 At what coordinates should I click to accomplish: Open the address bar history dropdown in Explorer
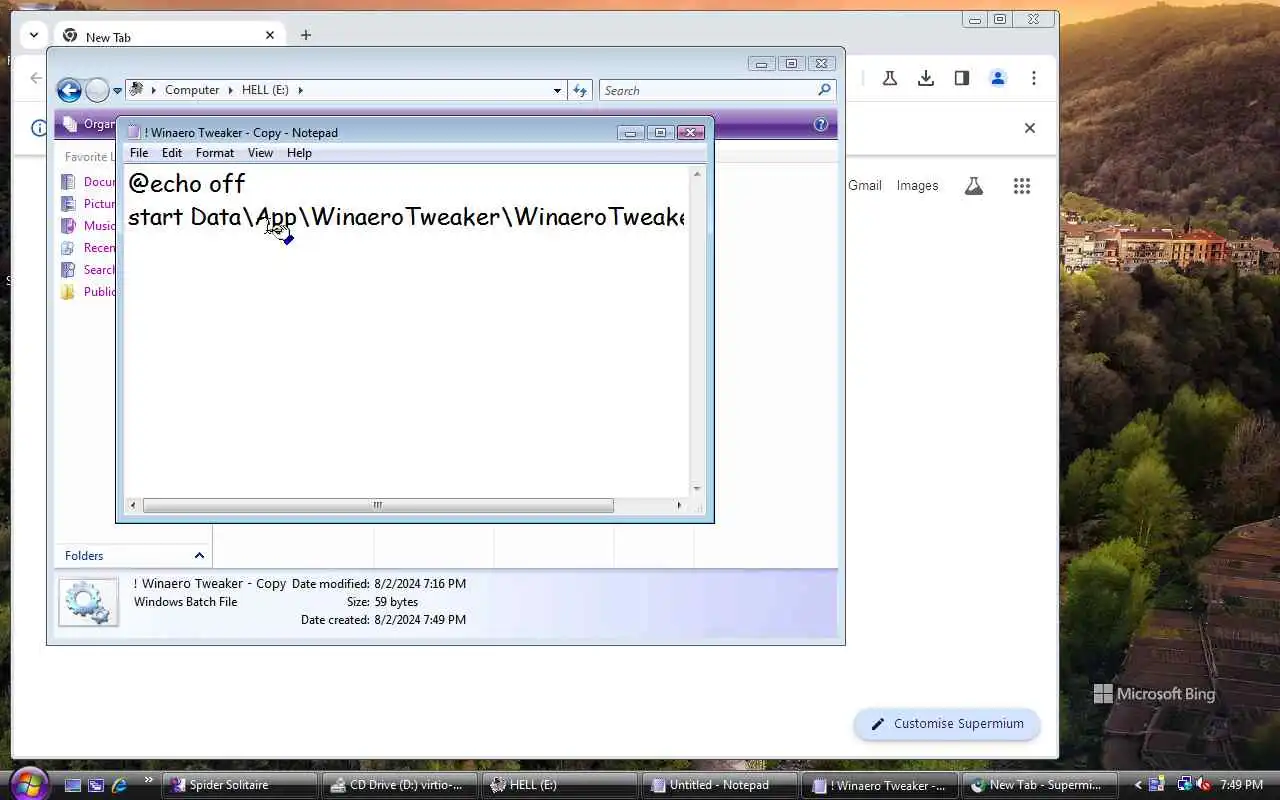[x=557, y=90]
